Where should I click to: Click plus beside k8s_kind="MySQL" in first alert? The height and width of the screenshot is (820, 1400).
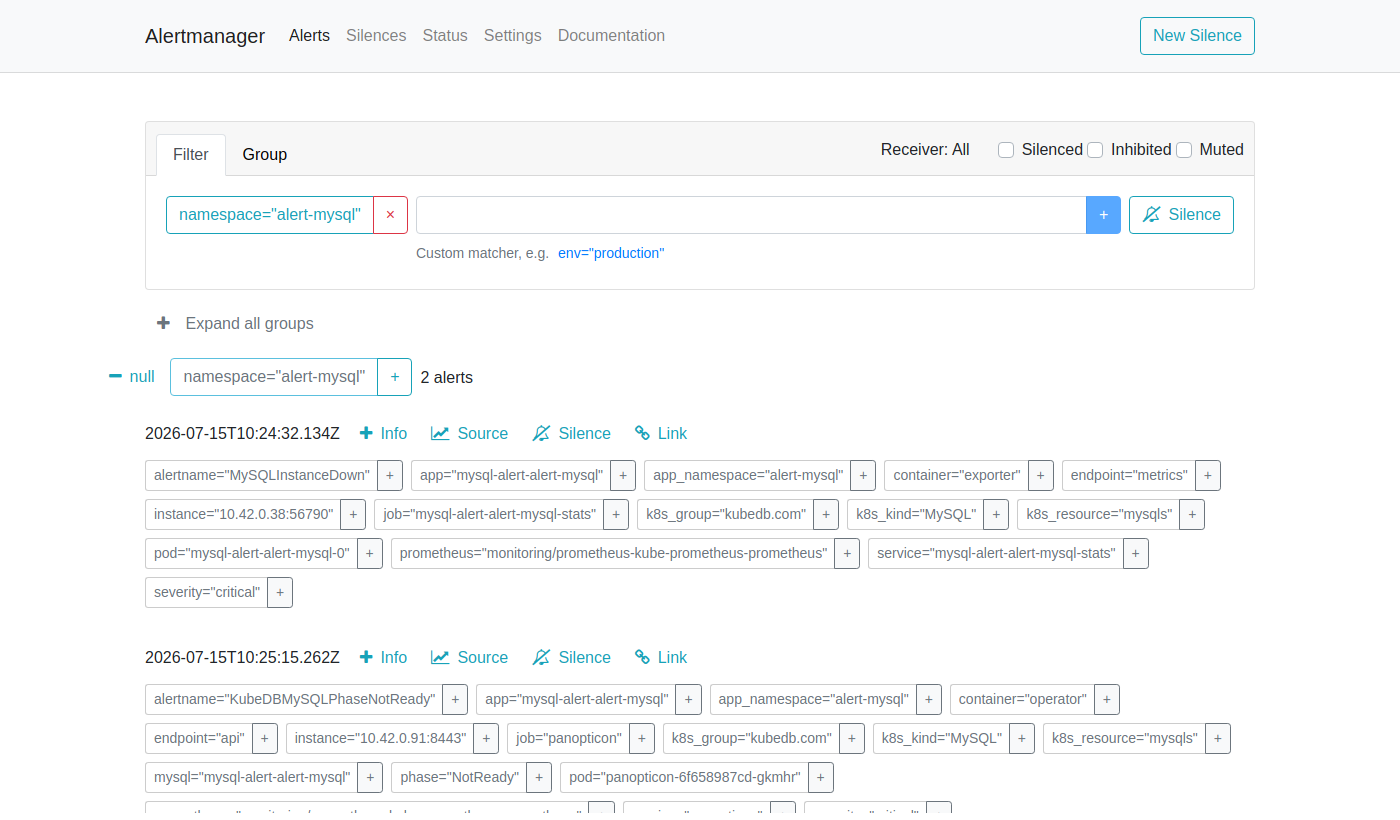pyautogui.click(x=996, y=514)
